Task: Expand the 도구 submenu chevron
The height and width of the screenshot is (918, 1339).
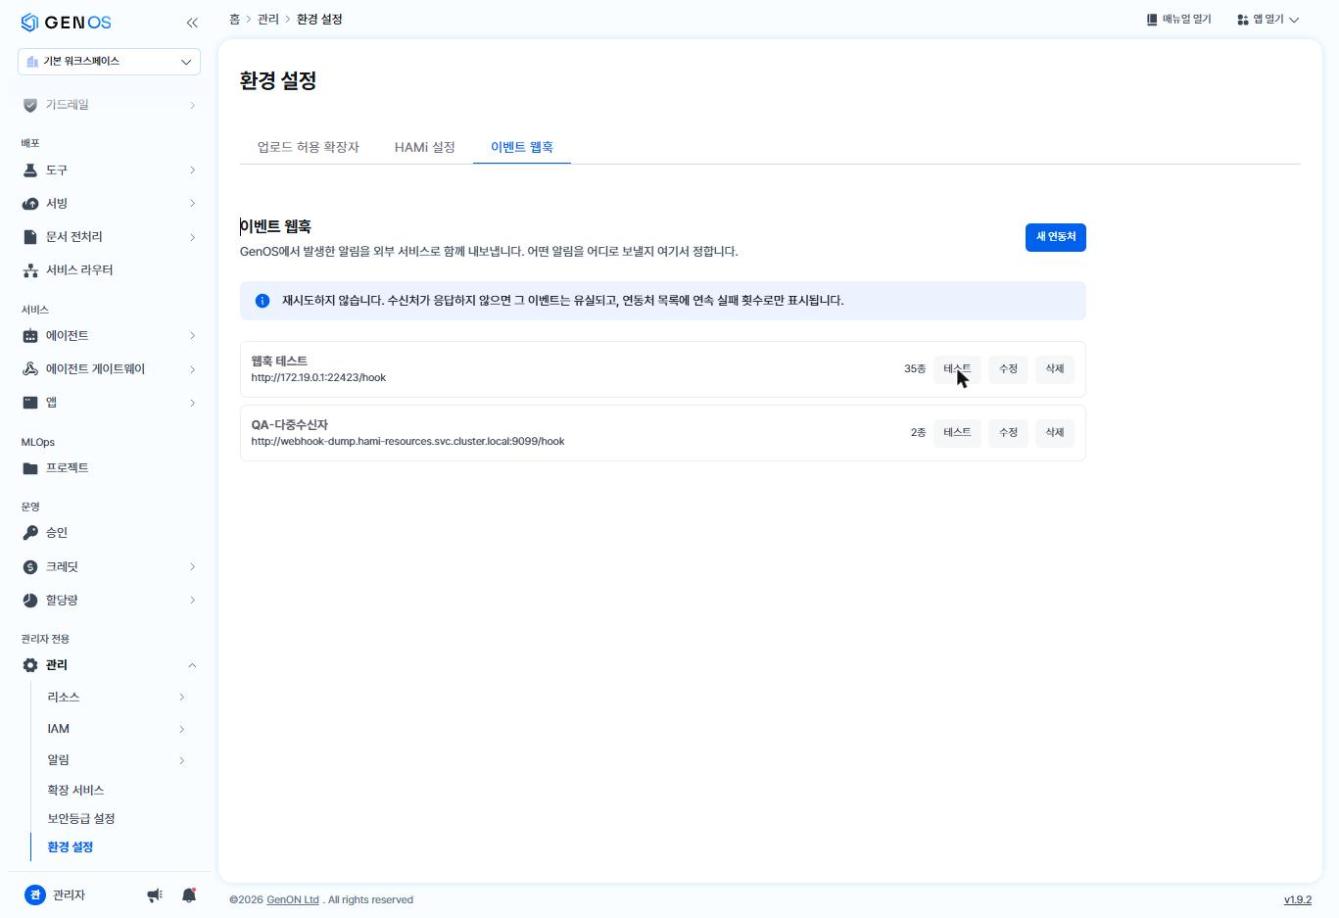Action: (192, 170)
